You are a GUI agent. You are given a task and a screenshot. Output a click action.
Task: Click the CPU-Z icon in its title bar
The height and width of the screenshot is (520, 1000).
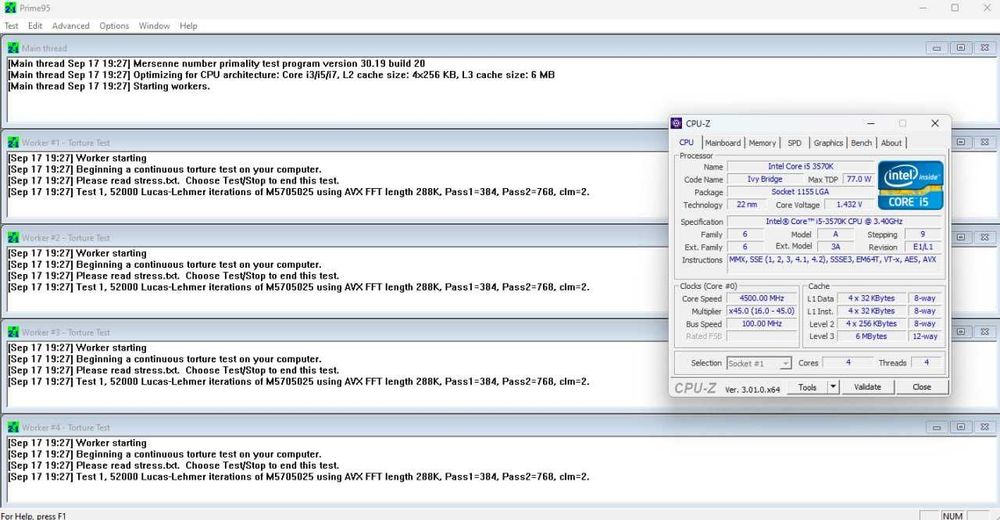(677, 124)
